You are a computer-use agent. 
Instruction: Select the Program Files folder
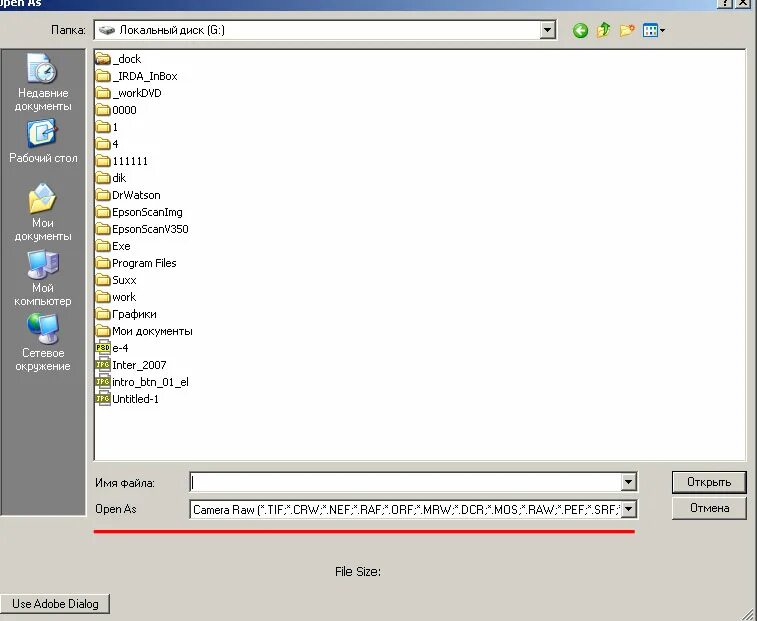click(x=136, y=263)
